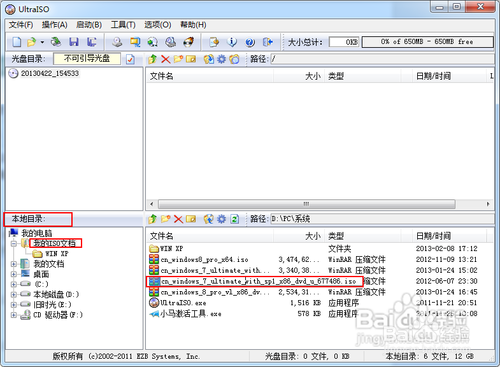Click the Save As toolbar icon
Screen dimensions: 500x367
click(x=91, y=42)
